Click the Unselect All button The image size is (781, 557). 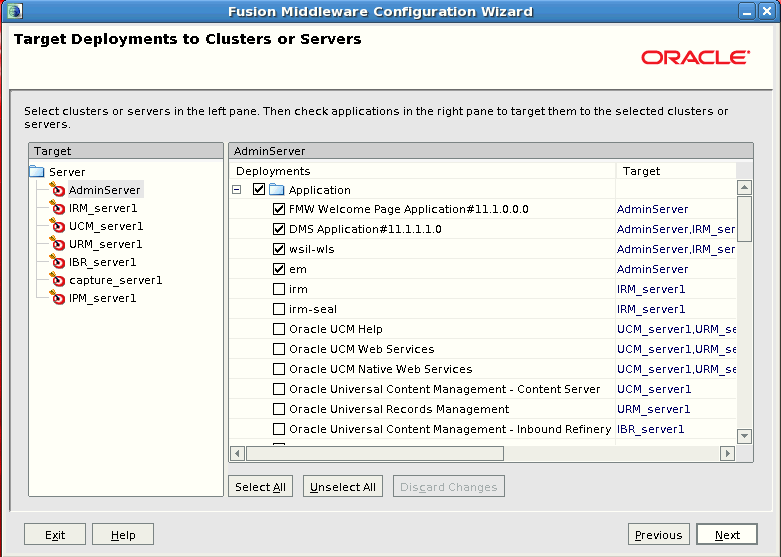(343, 487)
